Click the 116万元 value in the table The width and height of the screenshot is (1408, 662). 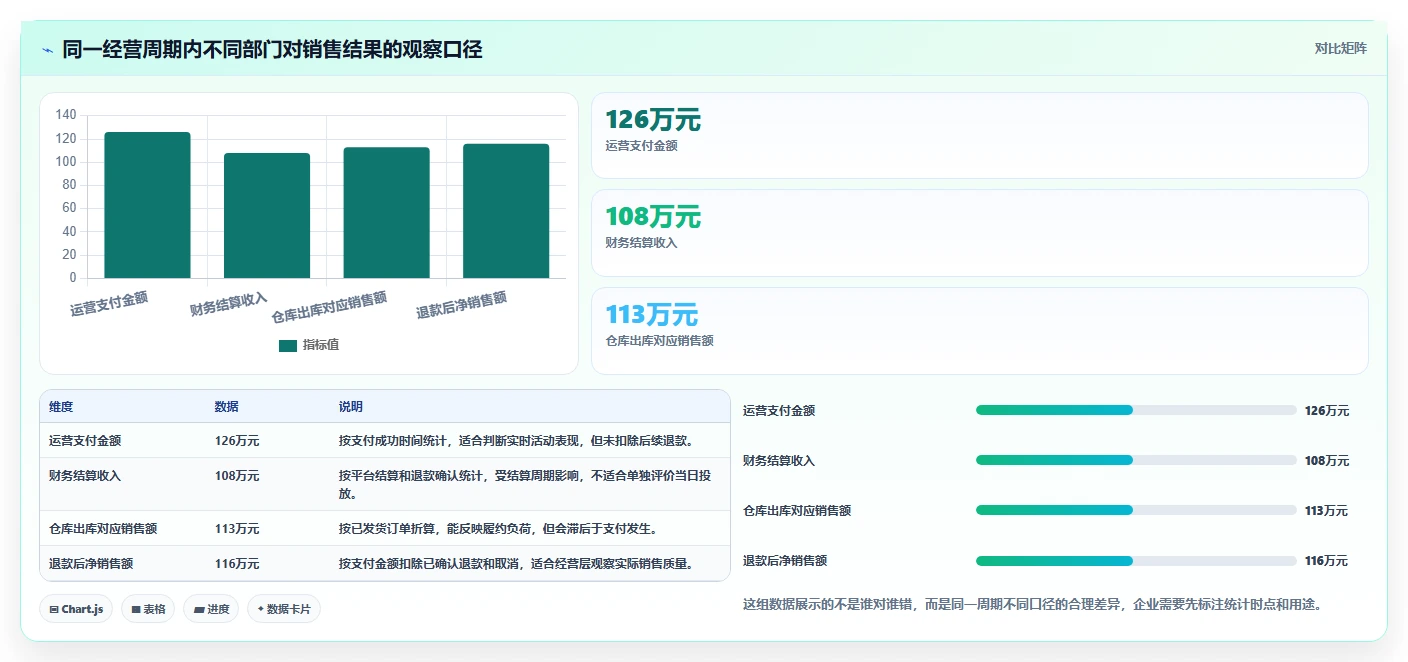coord(237,564)
